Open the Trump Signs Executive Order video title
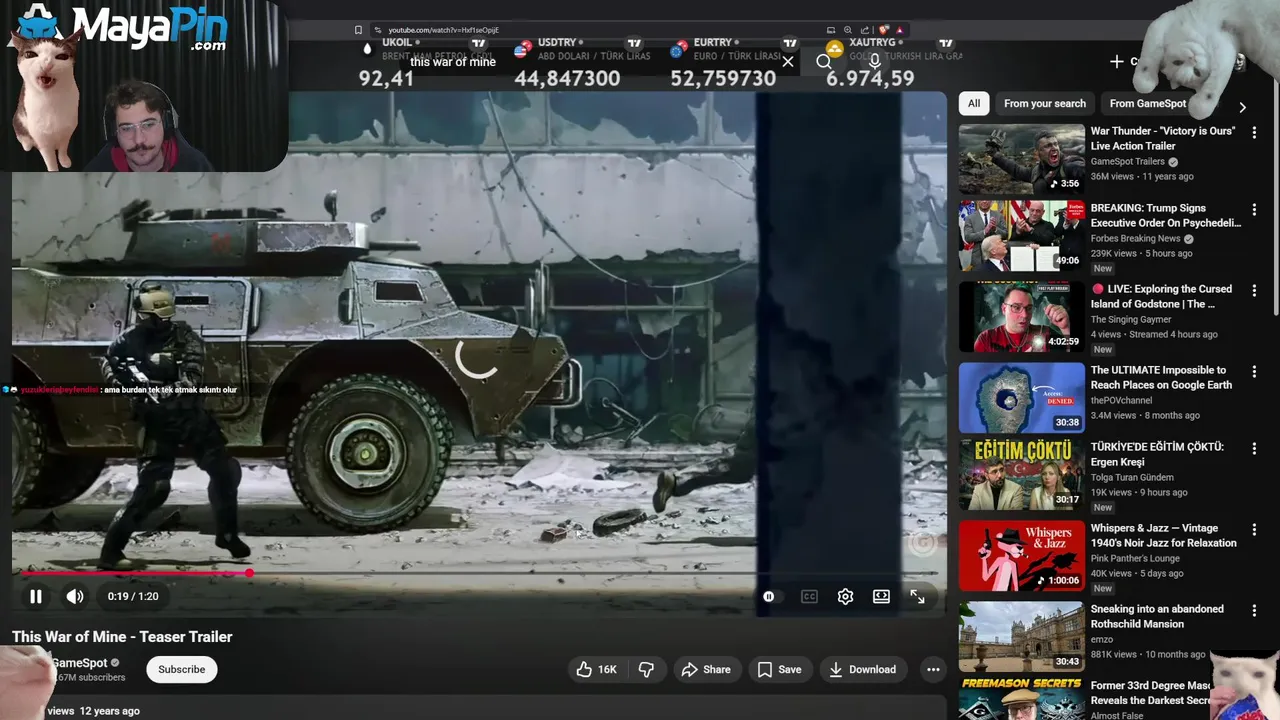Viewport: 1280px width, 720px height. coord(1165,216)
